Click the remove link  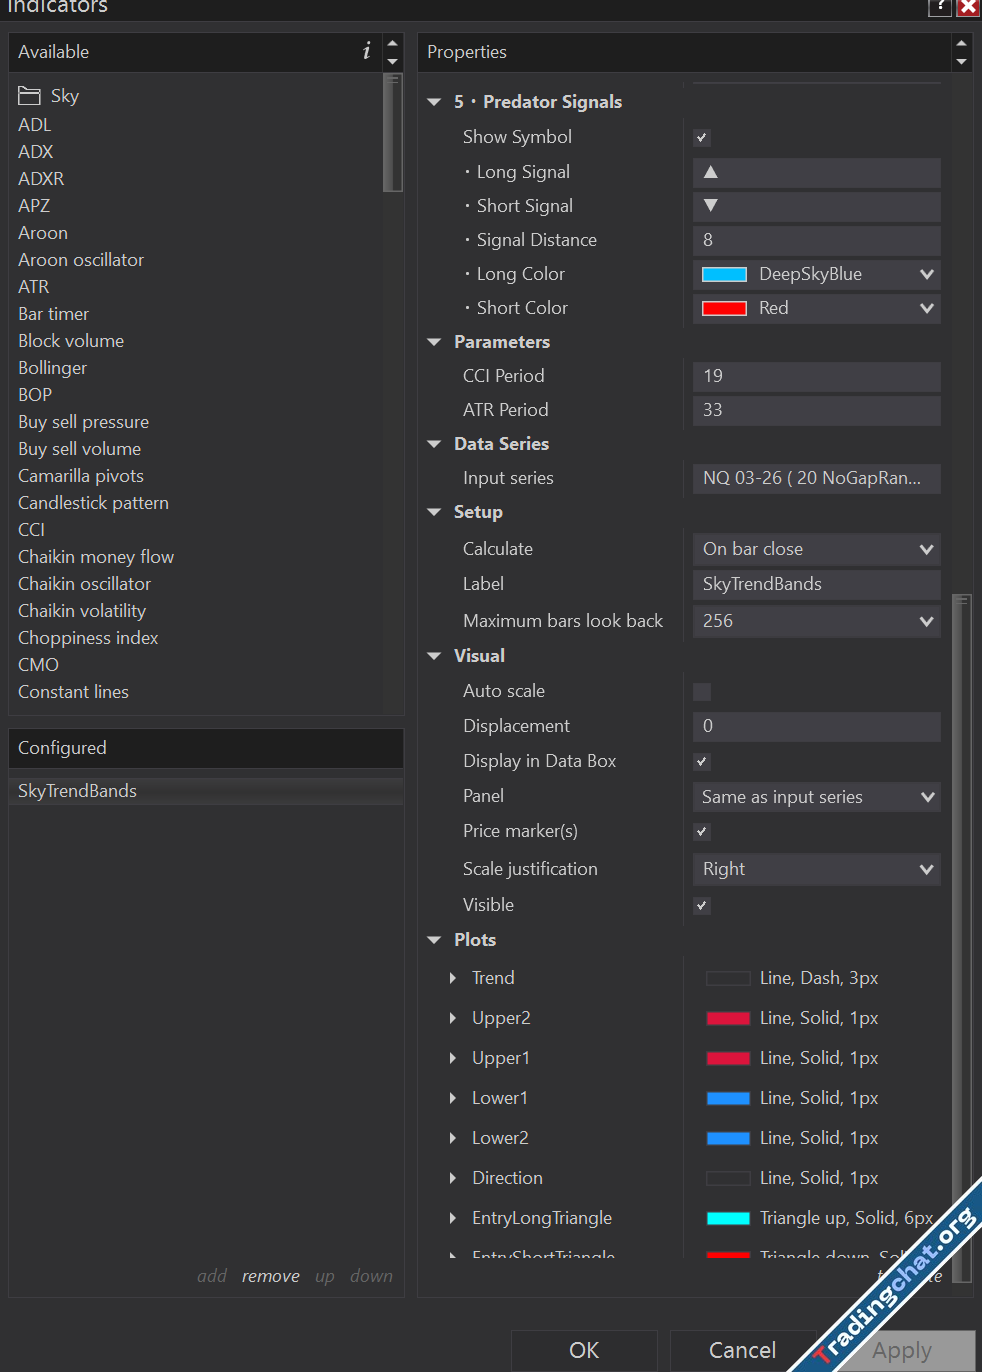tap(270, 1276)
